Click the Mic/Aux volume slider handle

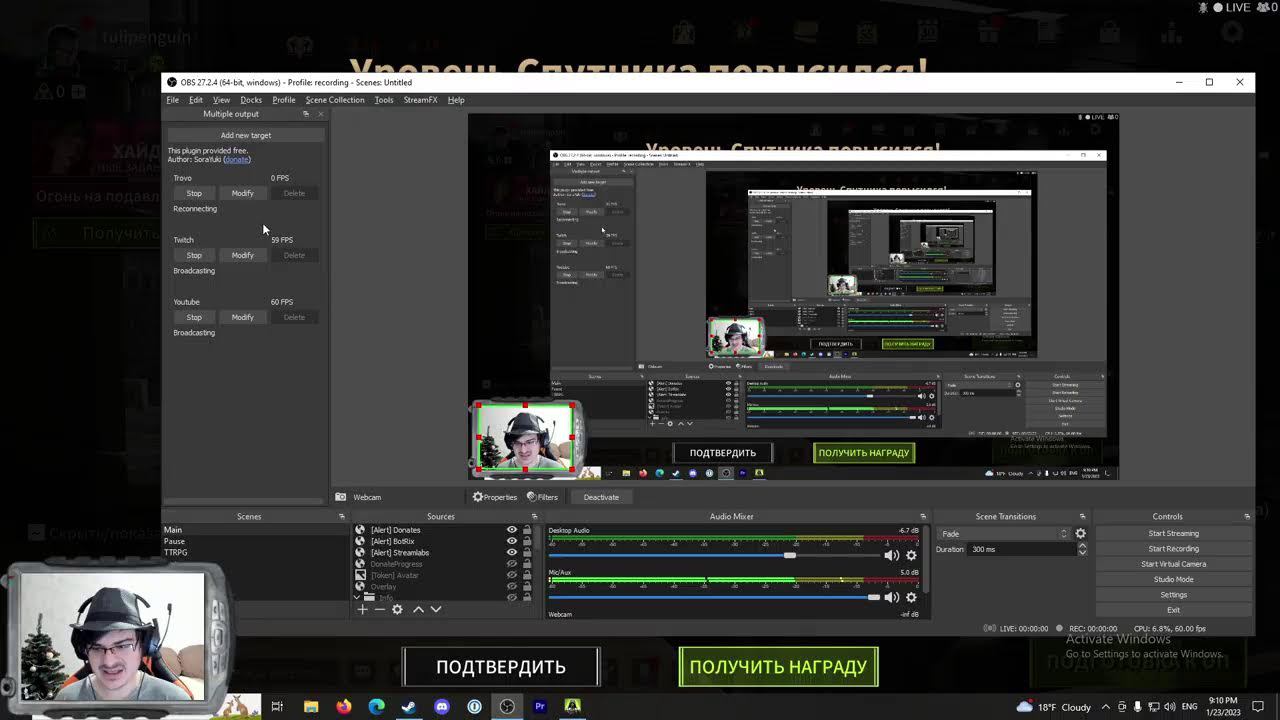874,597
